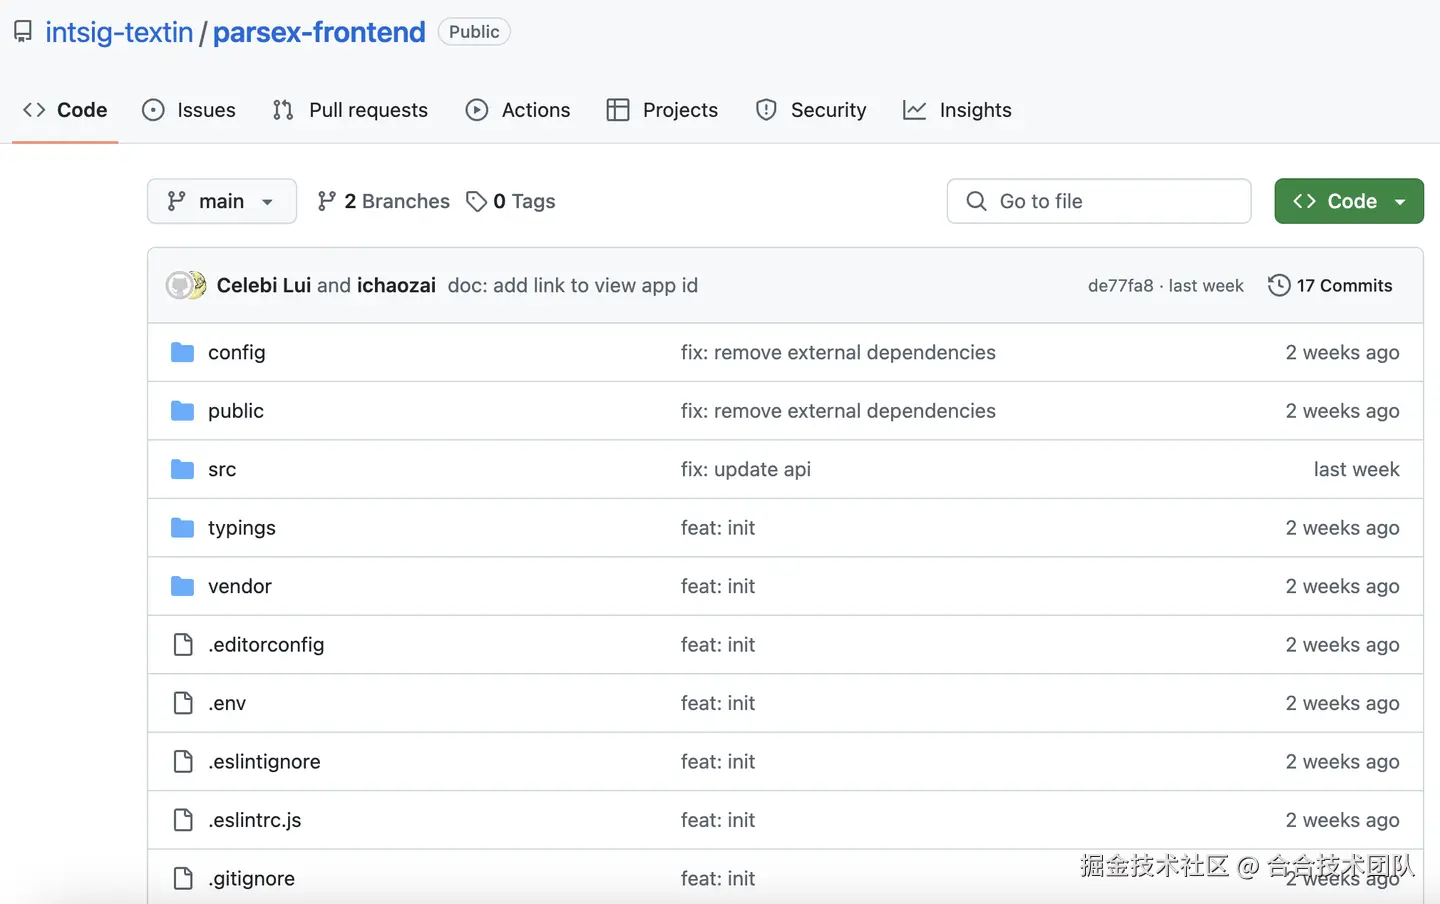
Task: Open the src folder
Action: 222,470
